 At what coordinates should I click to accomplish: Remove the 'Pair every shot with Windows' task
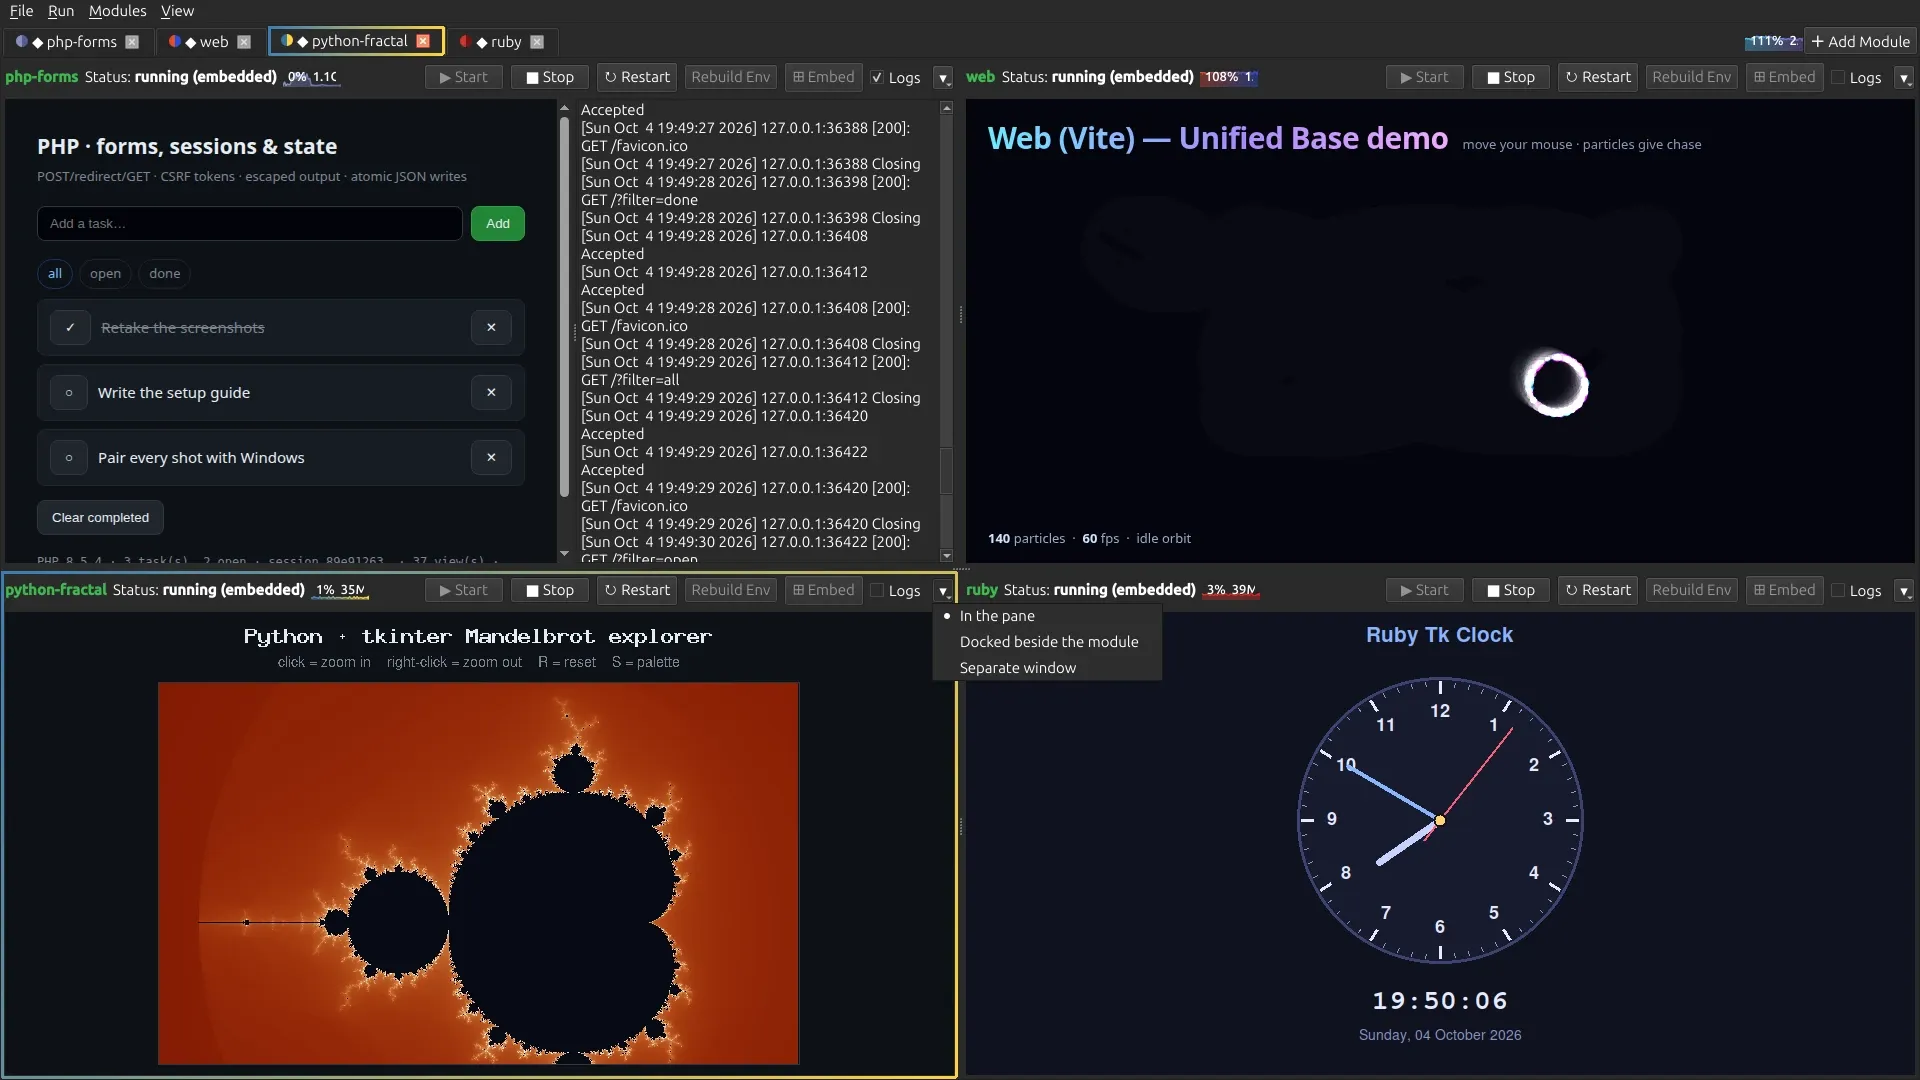pyautogui.click(x=491, y=457)
